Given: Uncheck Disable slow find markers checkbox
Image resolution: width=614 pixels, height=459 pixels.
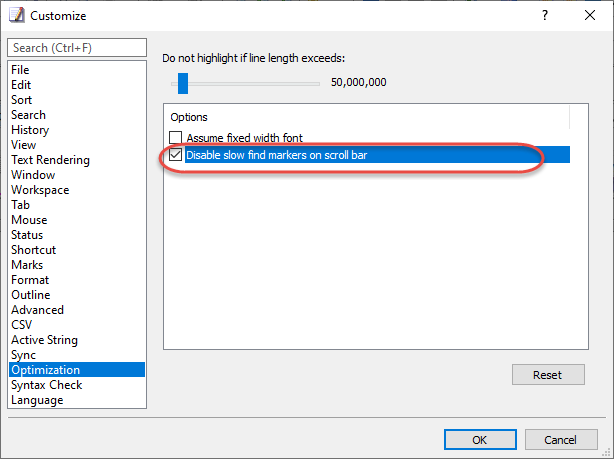Looking at the screenshot, I should point(175,155).
